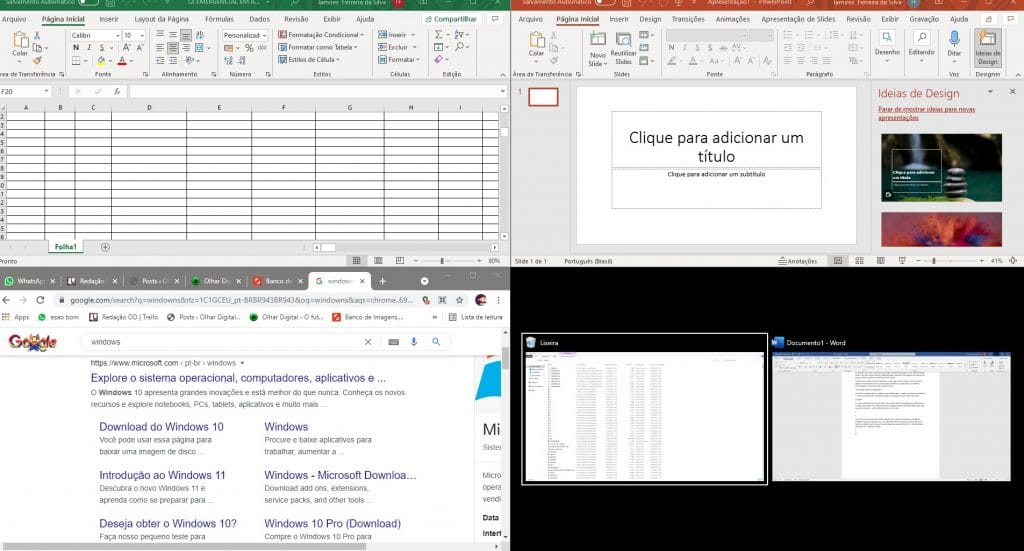Switch to Transições tab in PowerPoint
The height and width of the screenshot is (551, 1024).
click(688, 19)
